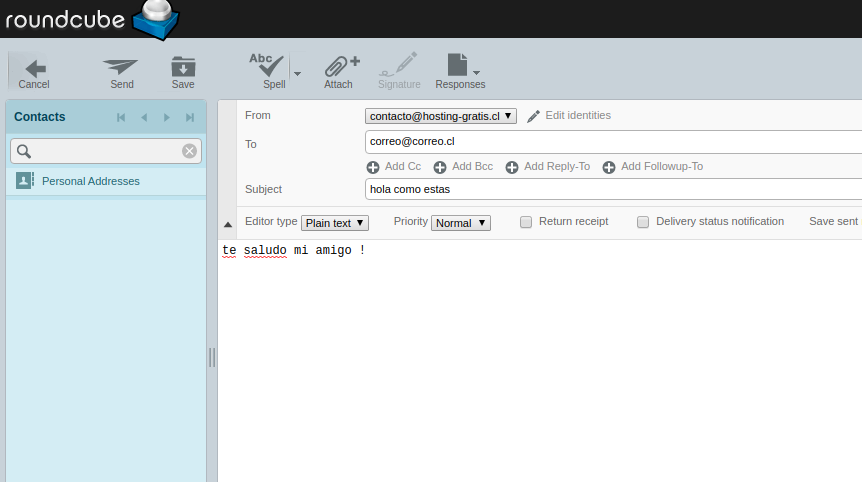This screenshot has width=862, height=482.
Task: Go to previous contacts page
Action: [x=144, y=117]
